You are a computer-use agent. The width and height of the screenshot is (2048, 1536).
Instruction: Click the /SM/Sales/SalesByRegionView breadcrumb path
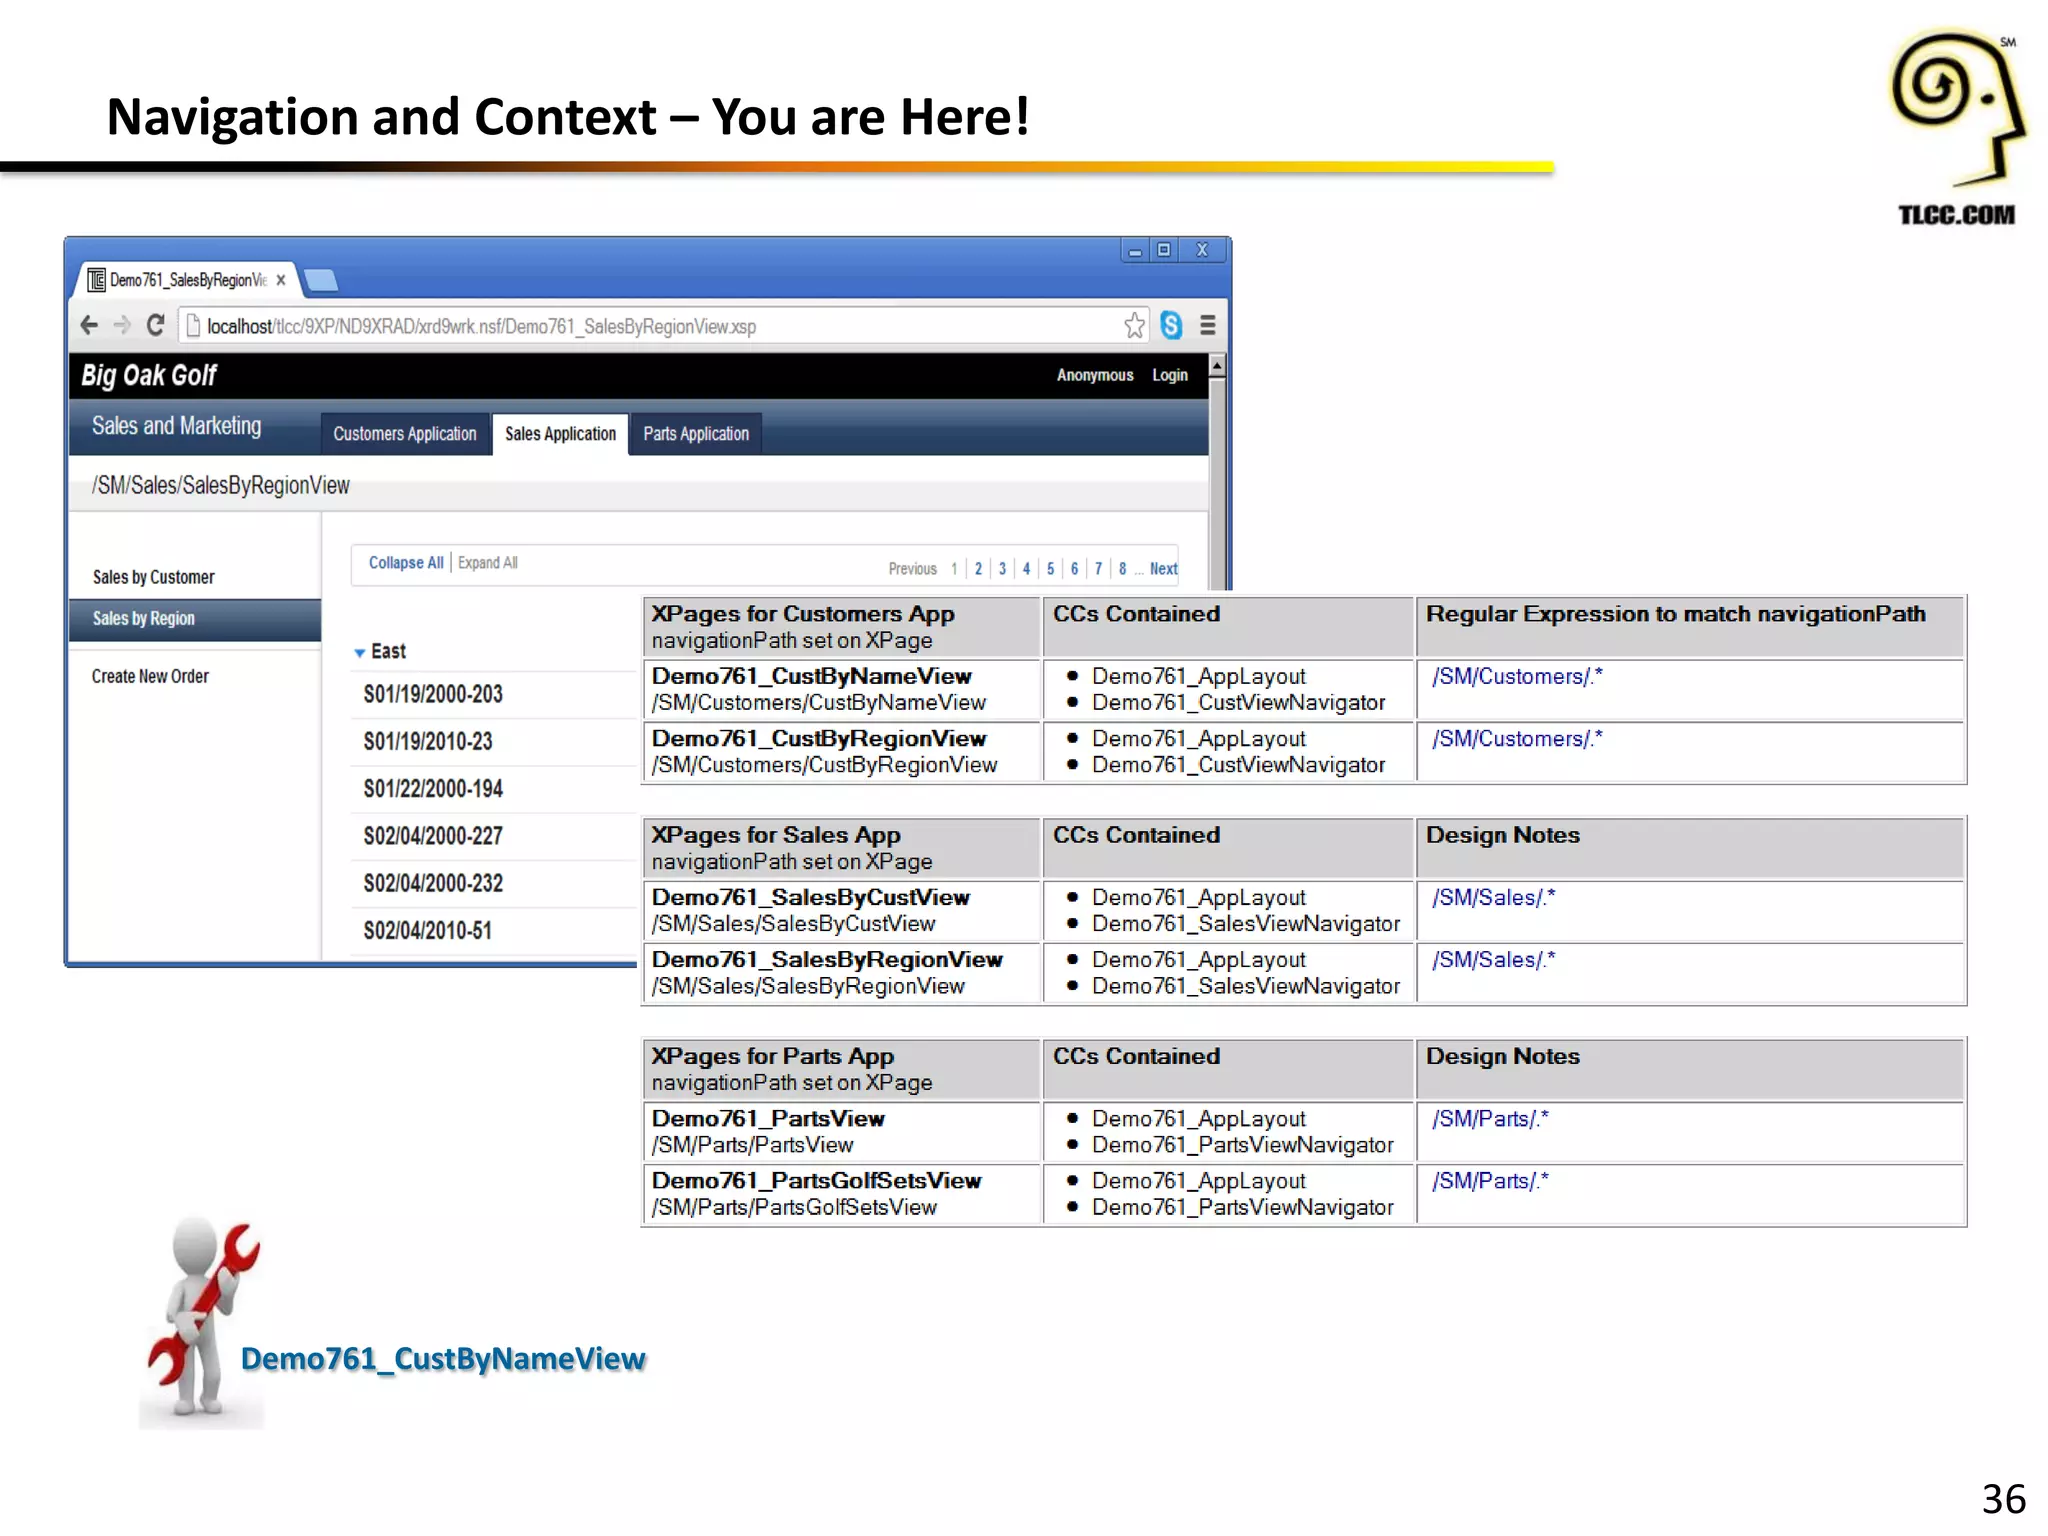[221, 485]
